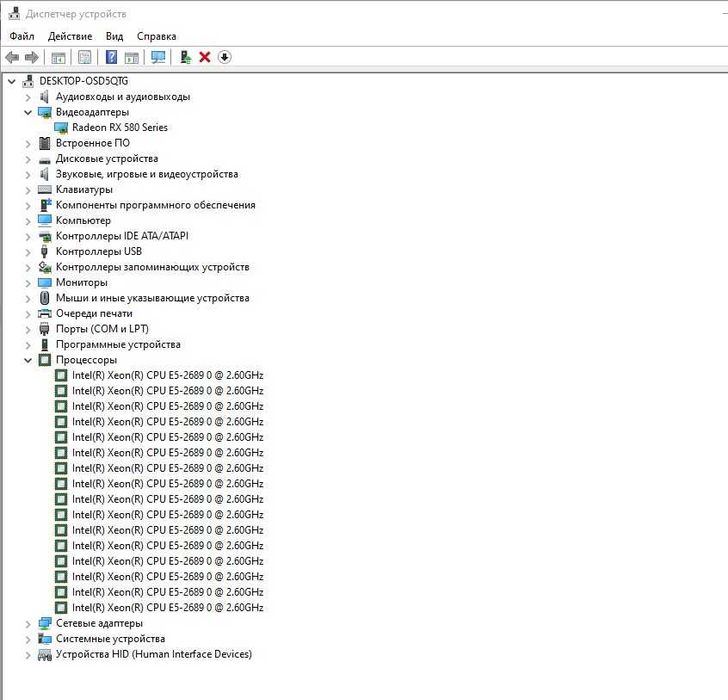
Task: Click the monitor icon of Компьютер
Action: tap(45, 220)
